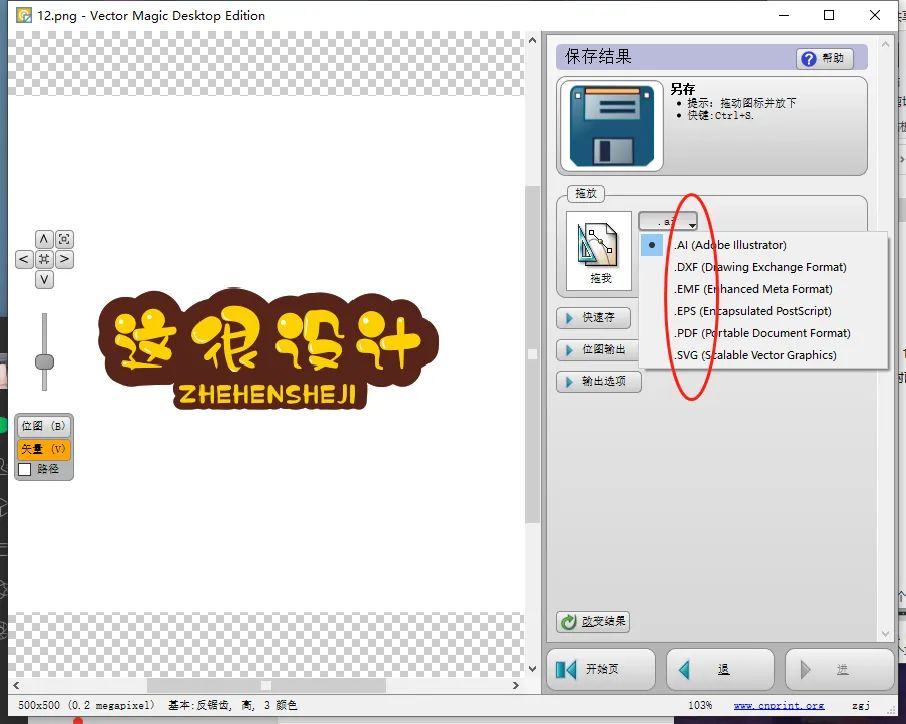The width and height of the screenshot is (906, 724).
Task: Pan the view right with the arrow button
Action: click(64, 259)
